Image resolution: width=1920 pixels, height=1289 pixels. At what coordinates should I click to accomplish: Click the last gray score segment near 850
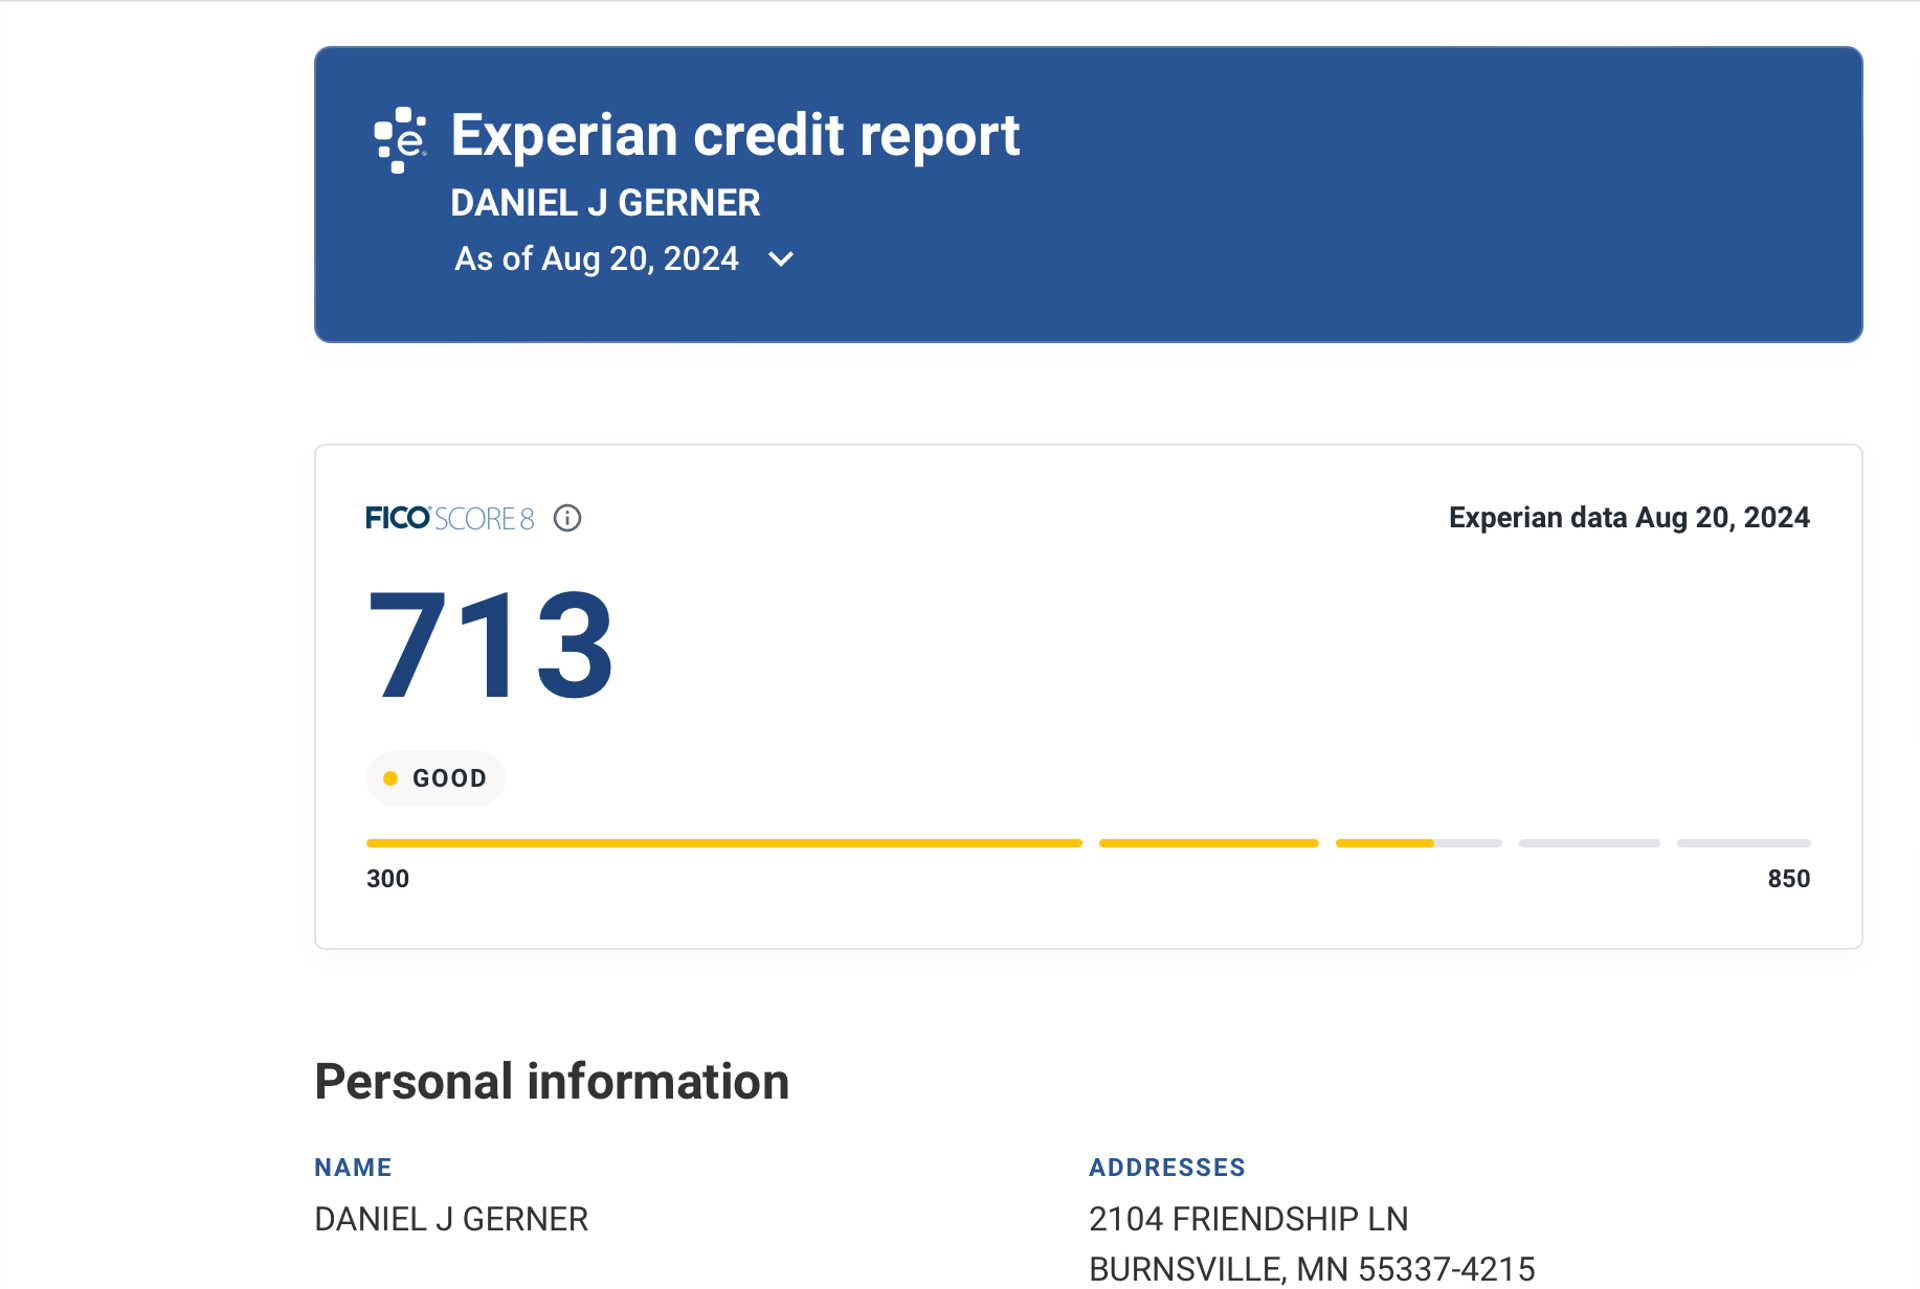(1743, 843)
